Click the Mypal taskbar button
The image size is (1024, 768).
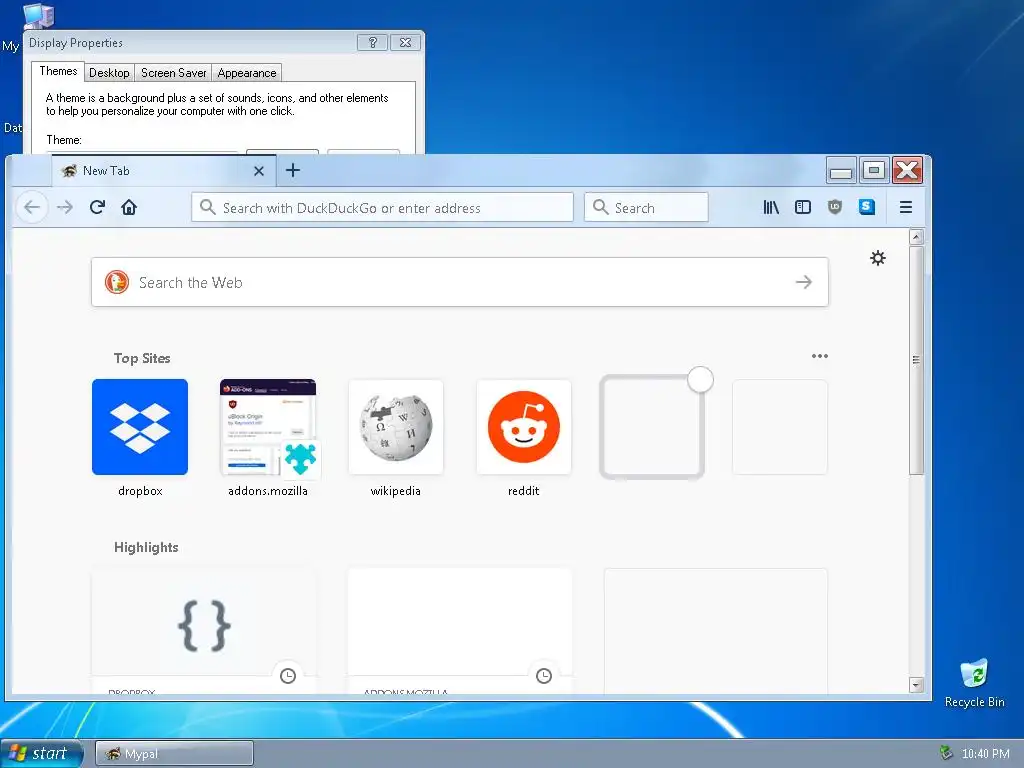tap(174, 754)
